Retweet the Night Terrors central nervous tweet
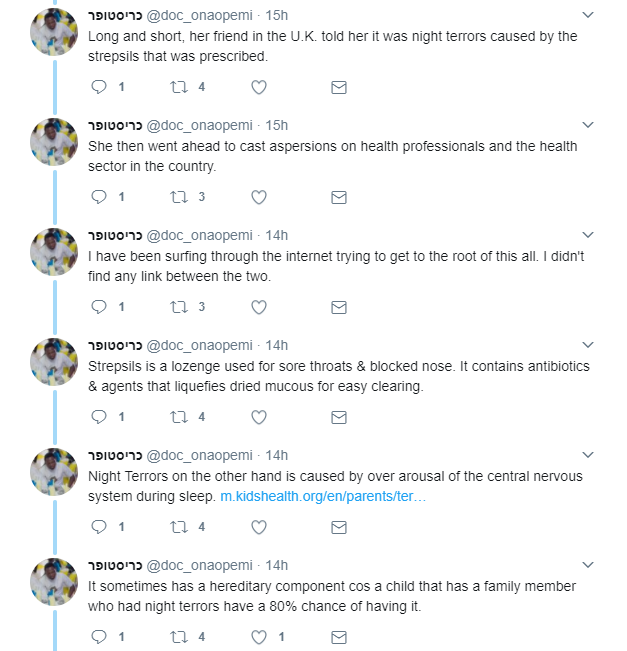Viewport: 627px width, 651px height. pos(179,527)
